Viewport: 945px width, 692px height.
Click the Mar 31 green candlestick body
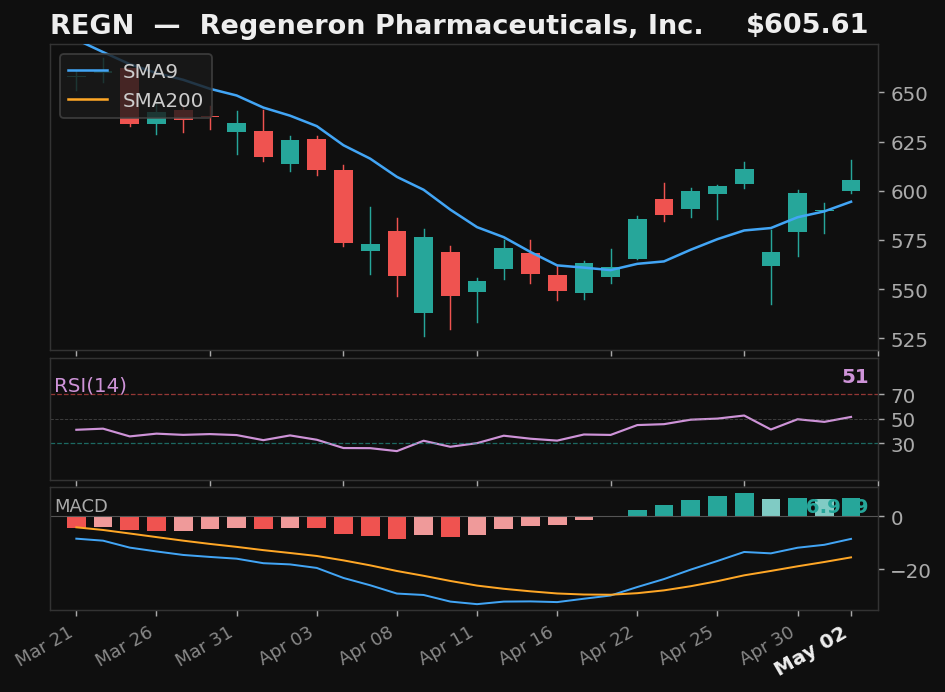[x=236, y=127]
